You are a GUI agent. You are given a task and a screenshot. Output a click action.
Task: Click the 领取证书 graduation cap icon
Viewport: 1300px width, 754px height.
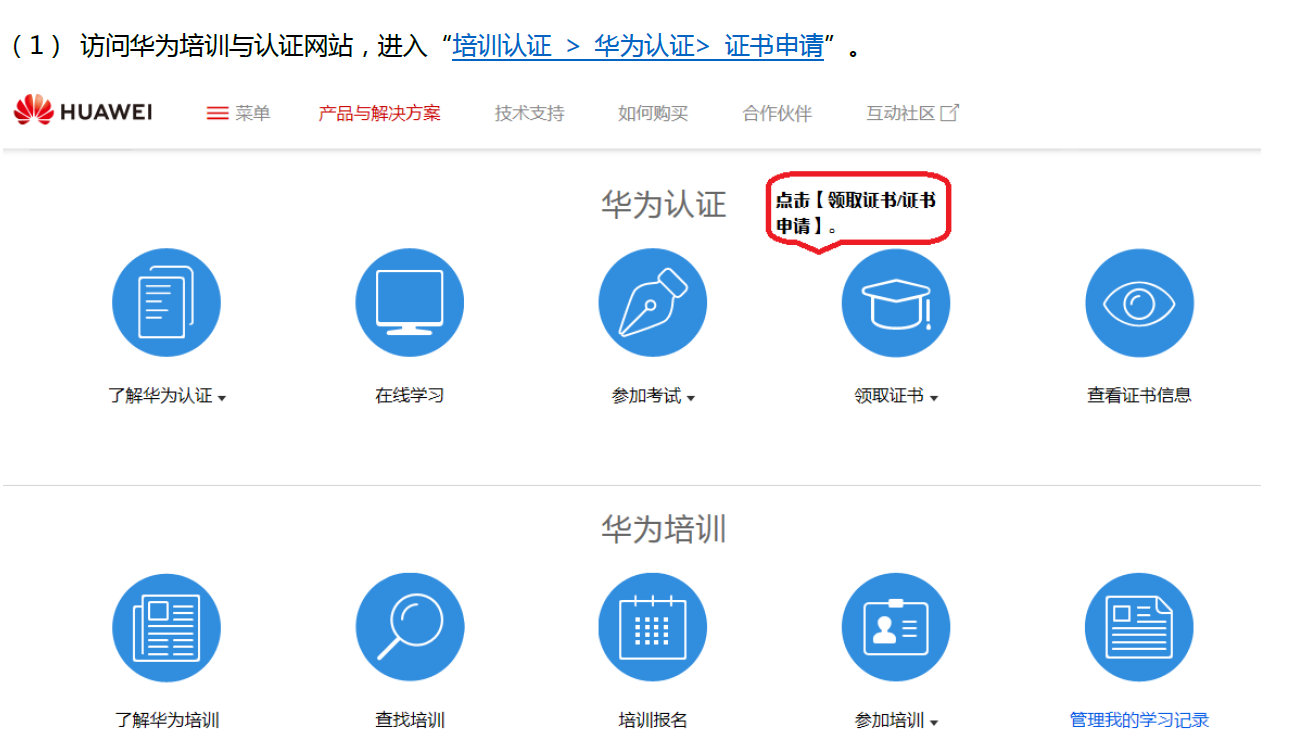896,302
